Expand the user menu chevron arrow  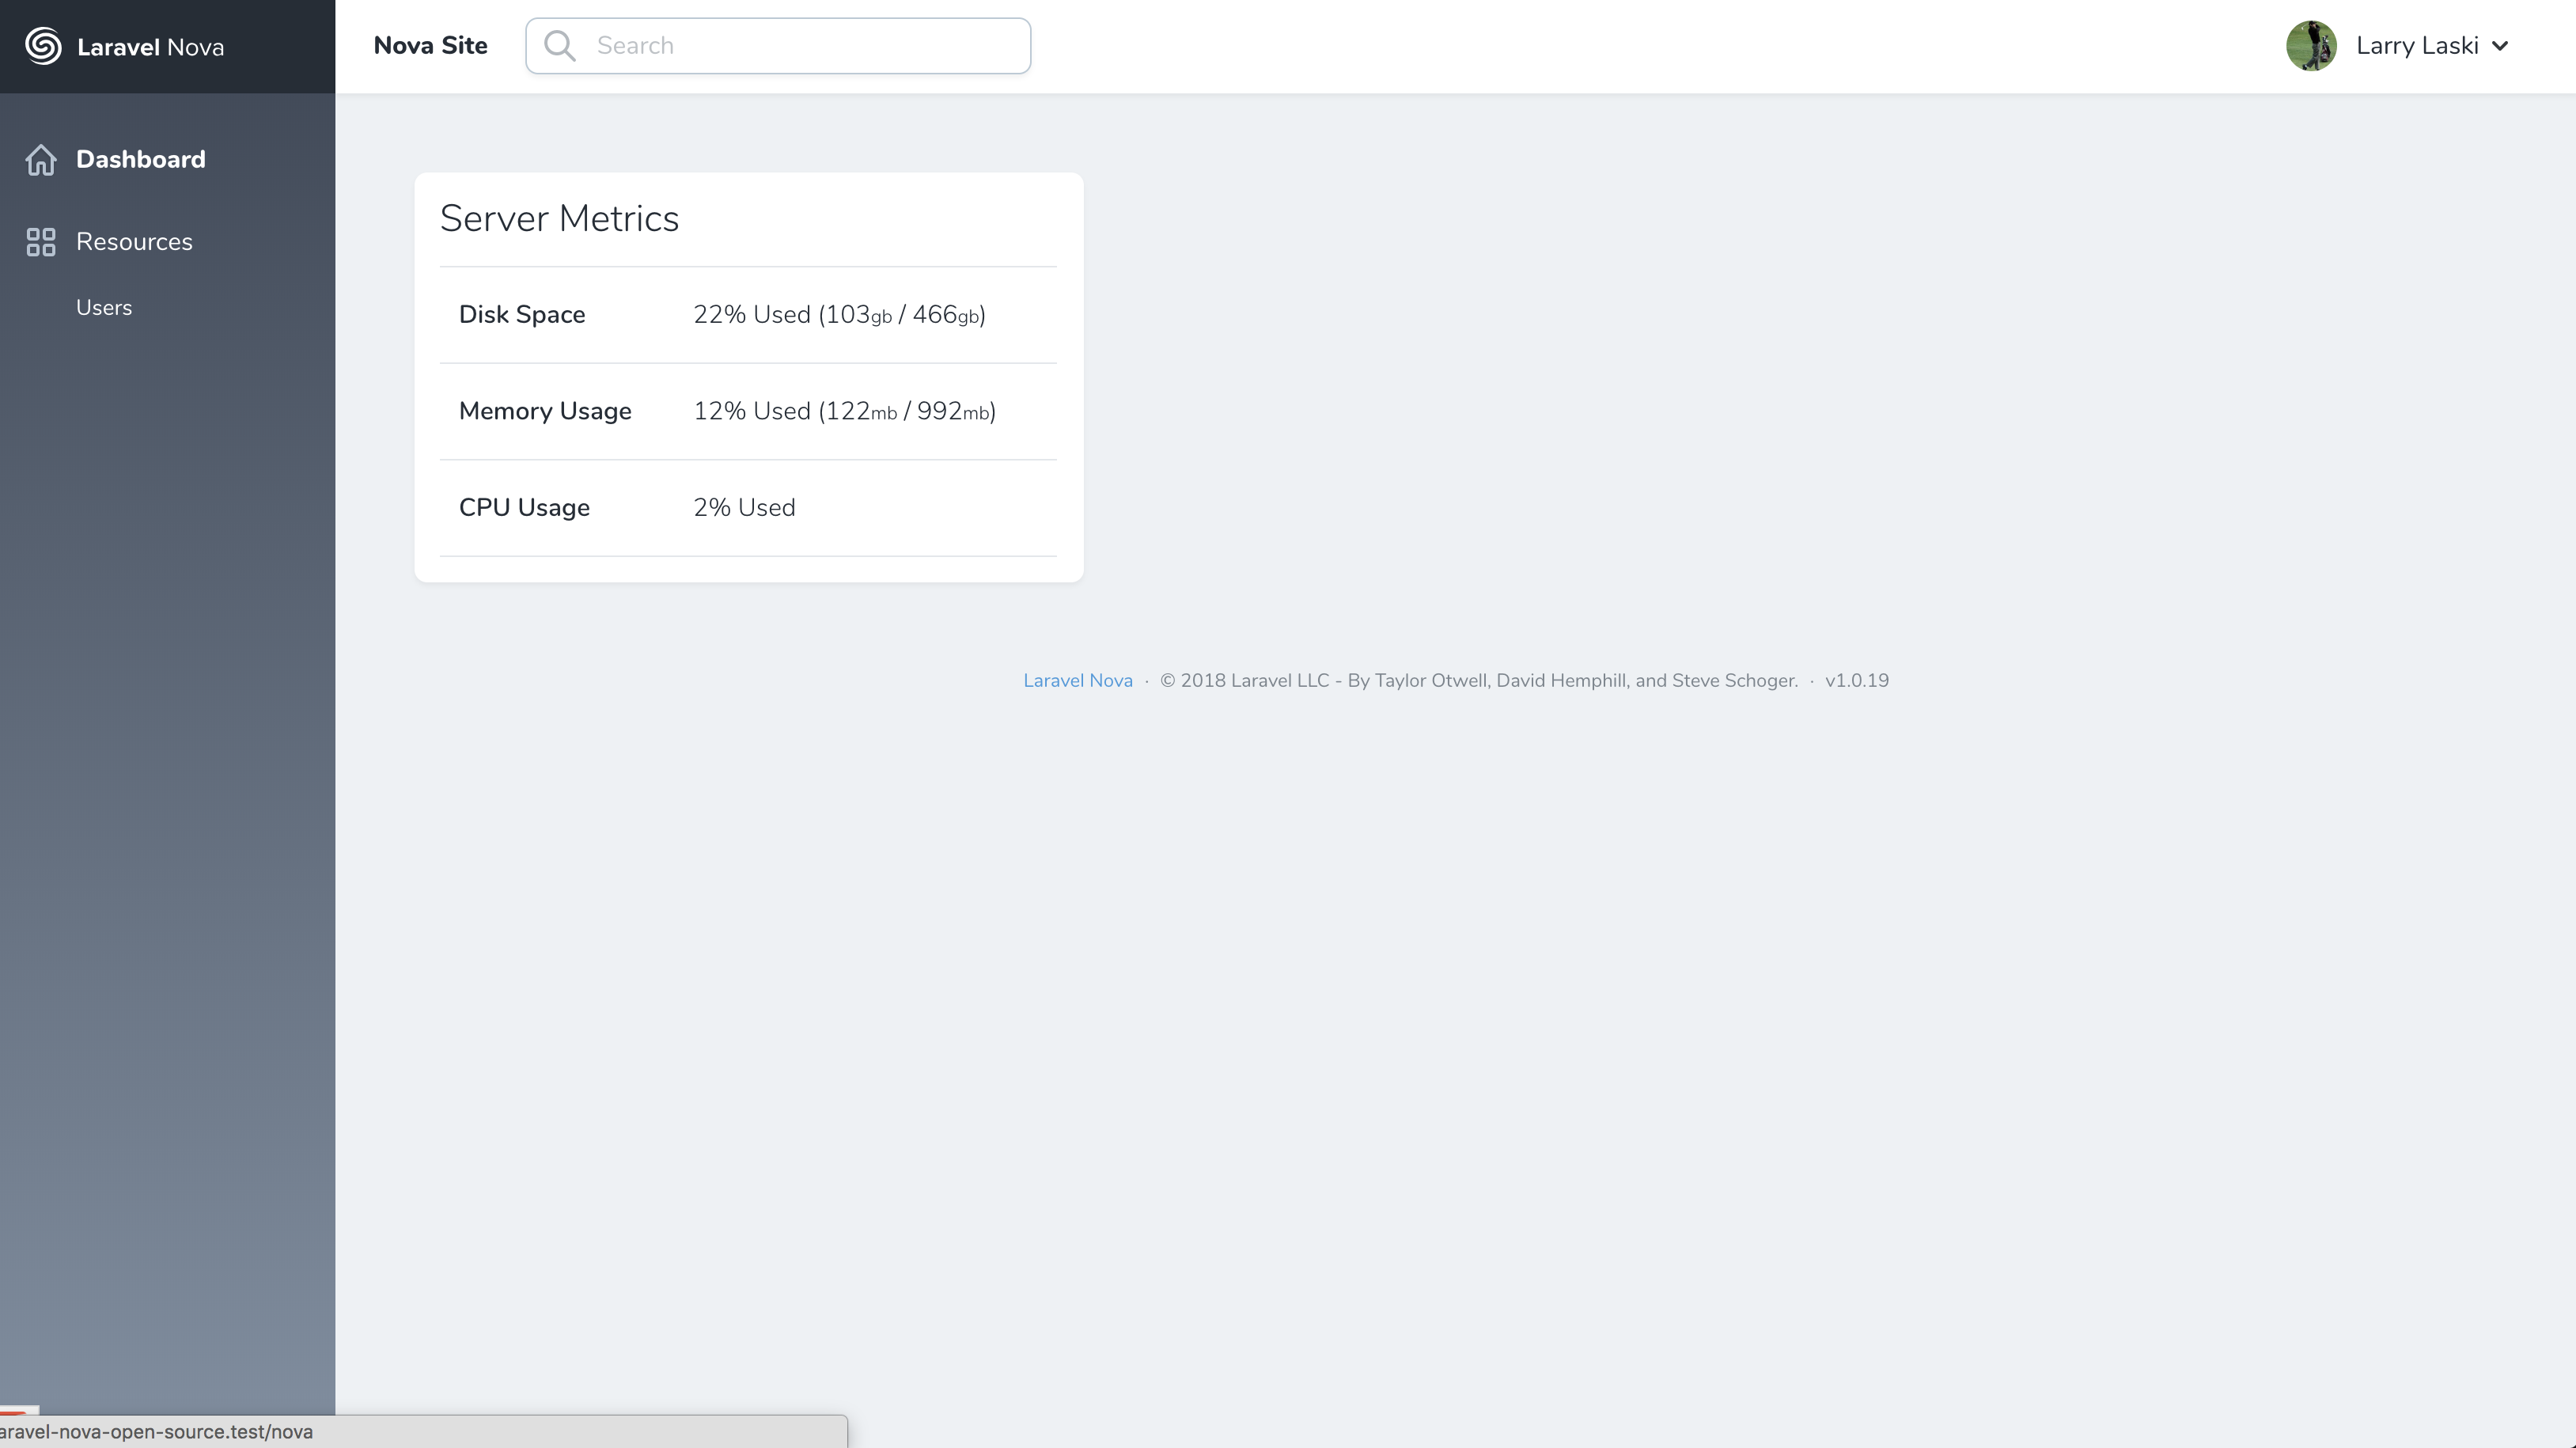click(x=2500, y=46)
